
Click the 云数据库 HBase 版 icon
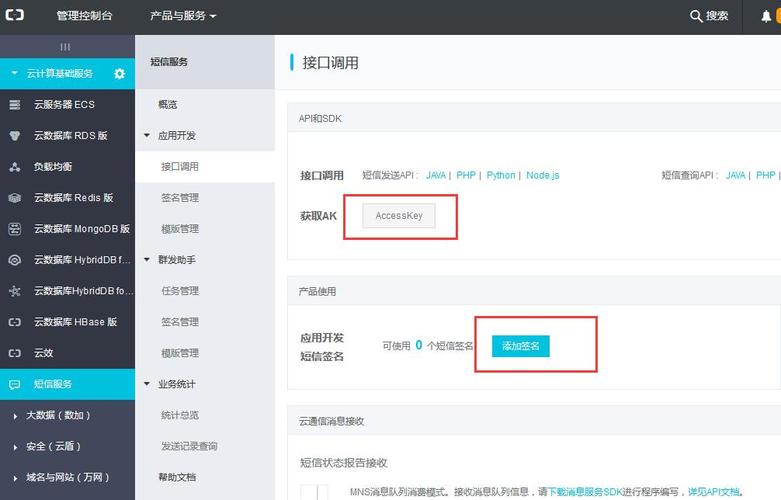click(x=15, y=322)
